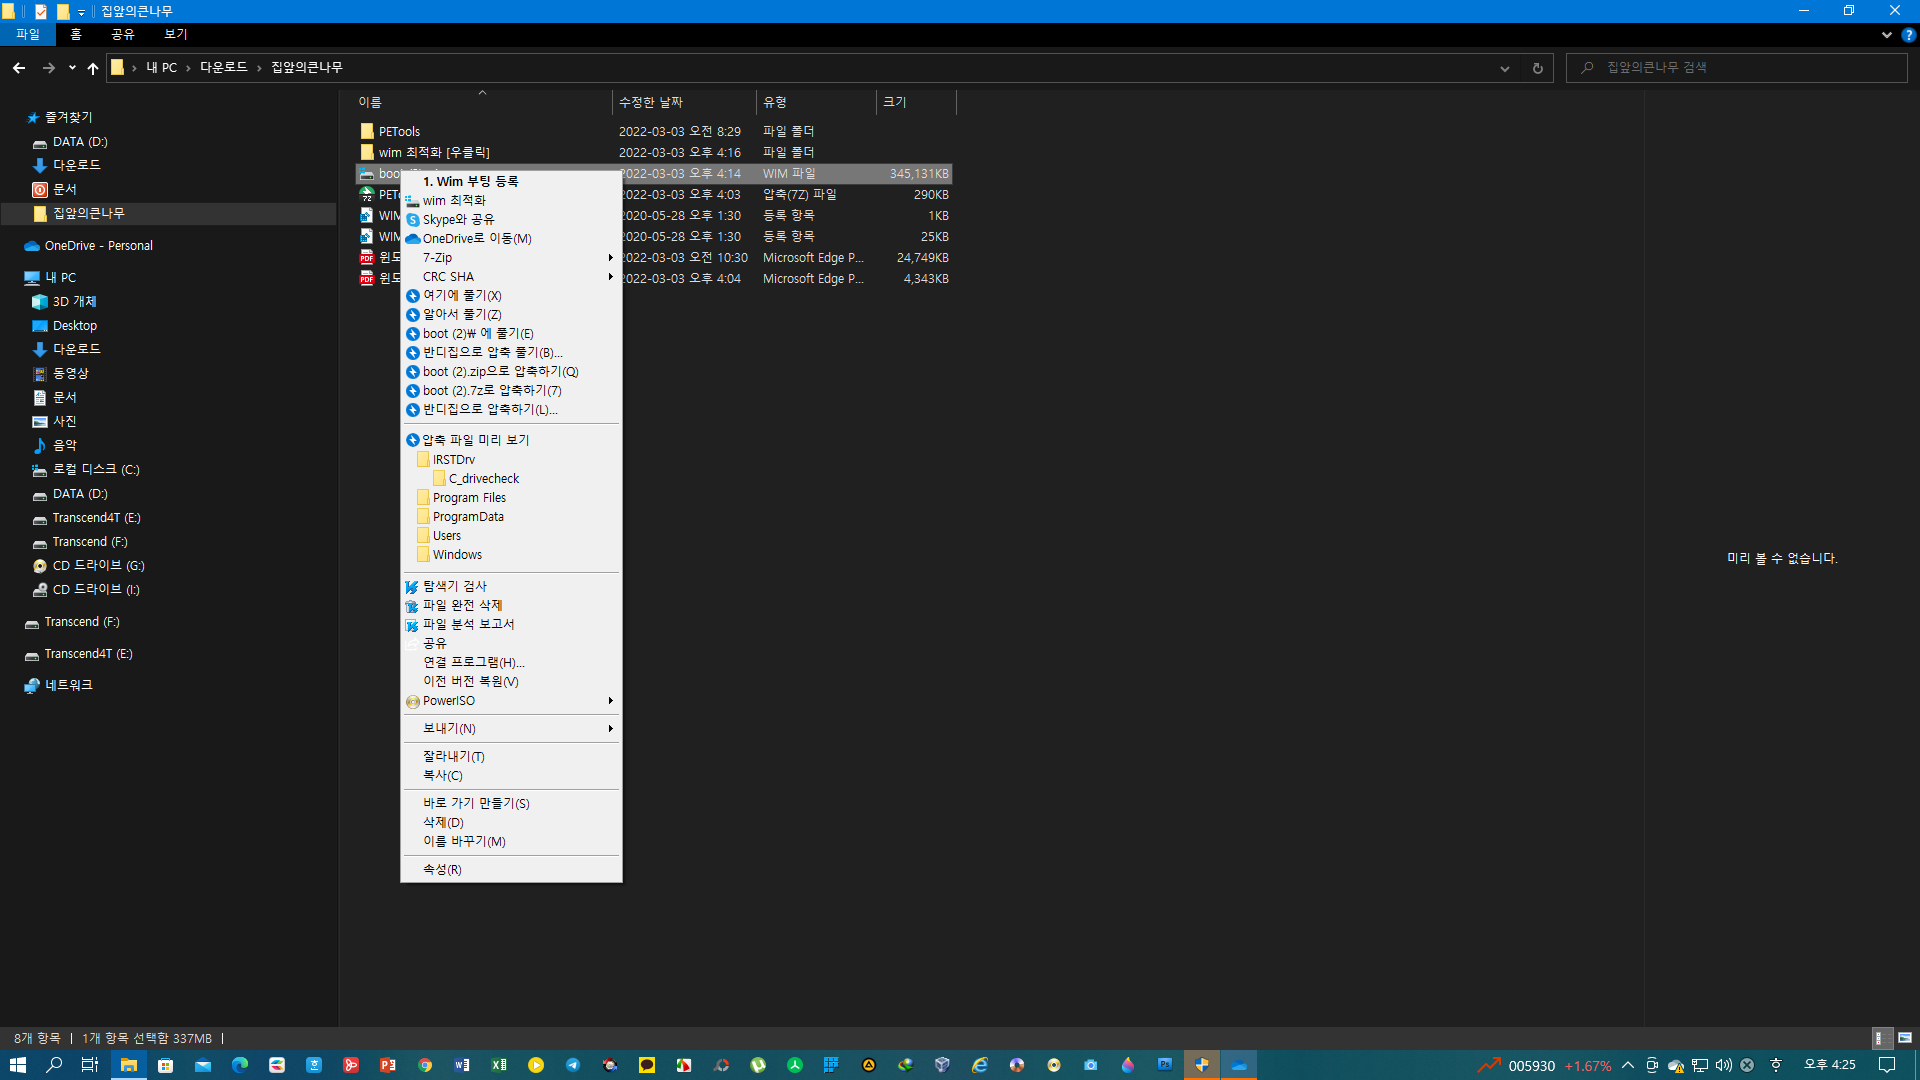1920x1080 pixels.
Task: Sort by the '크기' column header
Action: click(916, 102)
